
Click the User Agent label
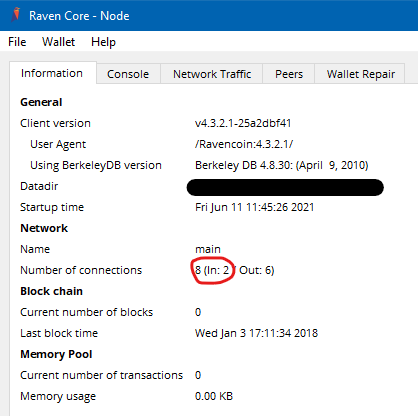58,144
